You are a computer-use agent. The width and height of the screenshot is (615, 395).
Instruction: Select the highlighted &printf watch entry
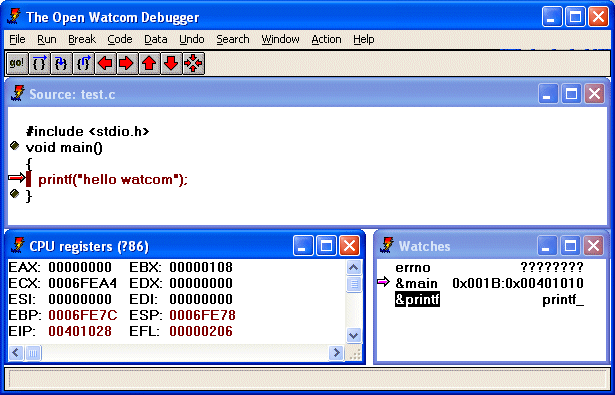tap(417, 299)
